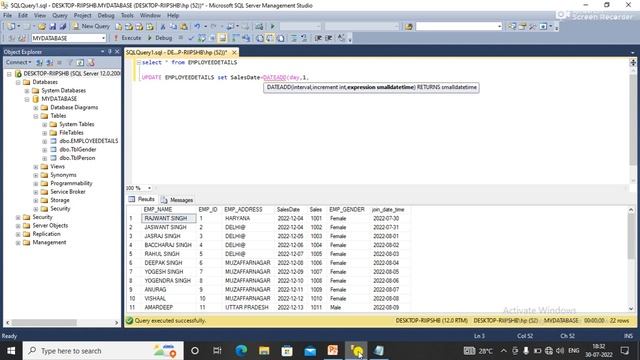
Task: Expand the System Databases node
Action: click(x=27, y=91)
